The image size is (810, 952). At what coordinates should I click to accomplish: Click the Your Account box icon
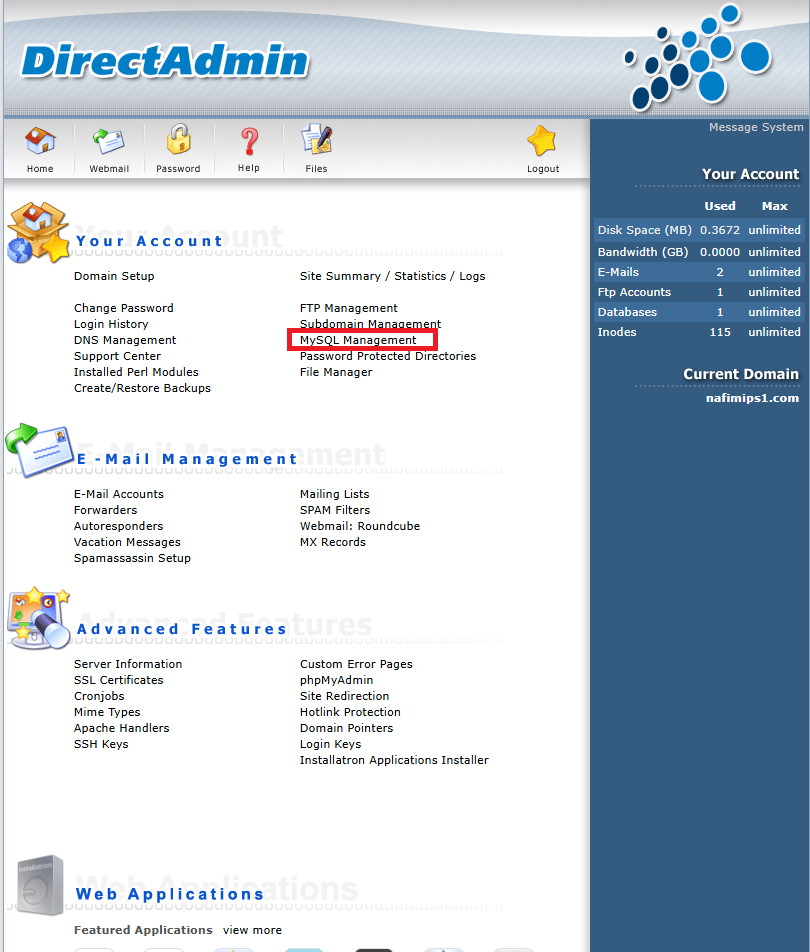(38, 233)
